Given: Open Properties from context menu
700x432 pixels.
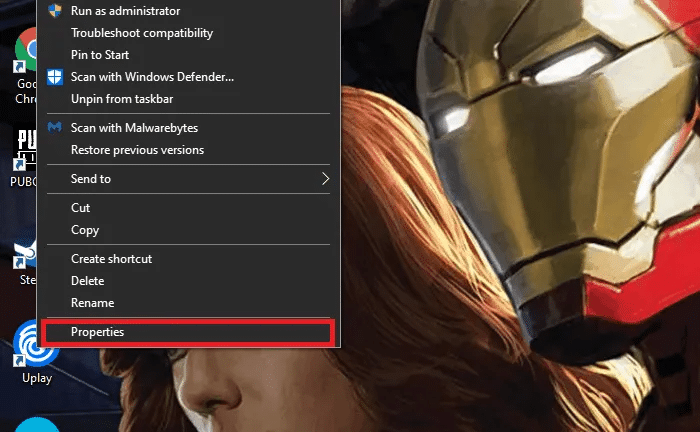Looking at the screenshot, I should [x=188, y=332].
